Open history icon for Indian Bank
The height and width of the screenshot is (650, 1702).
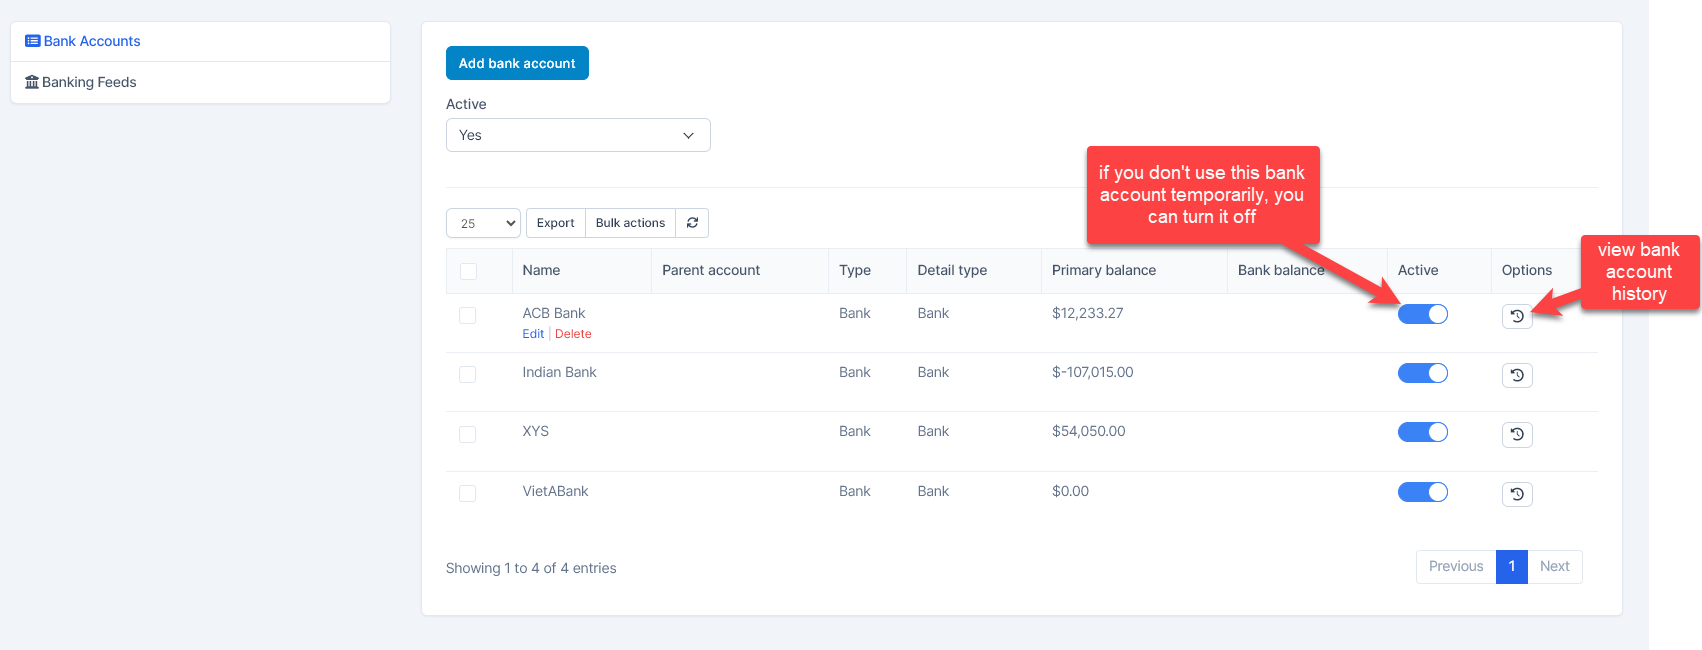coord(1516,375)
